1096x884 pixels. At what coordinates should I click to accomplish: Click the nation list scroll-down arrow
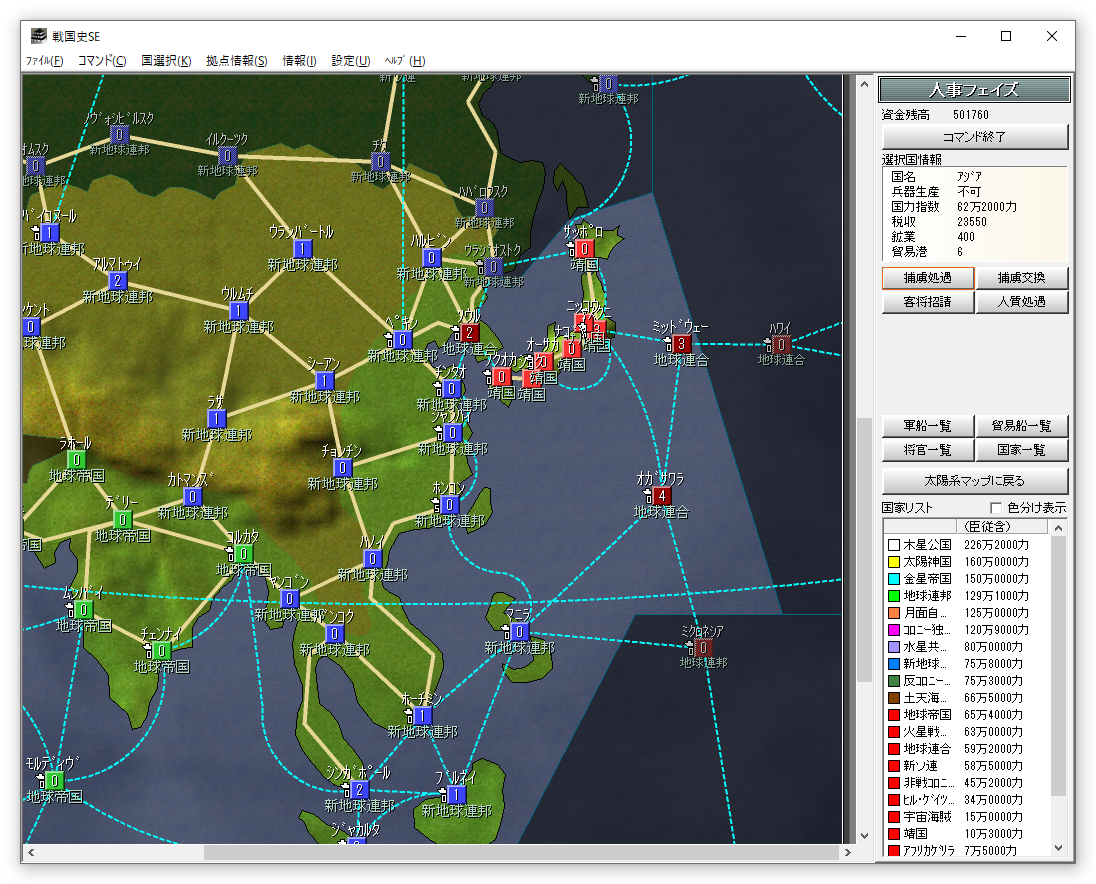(1060, 848)
